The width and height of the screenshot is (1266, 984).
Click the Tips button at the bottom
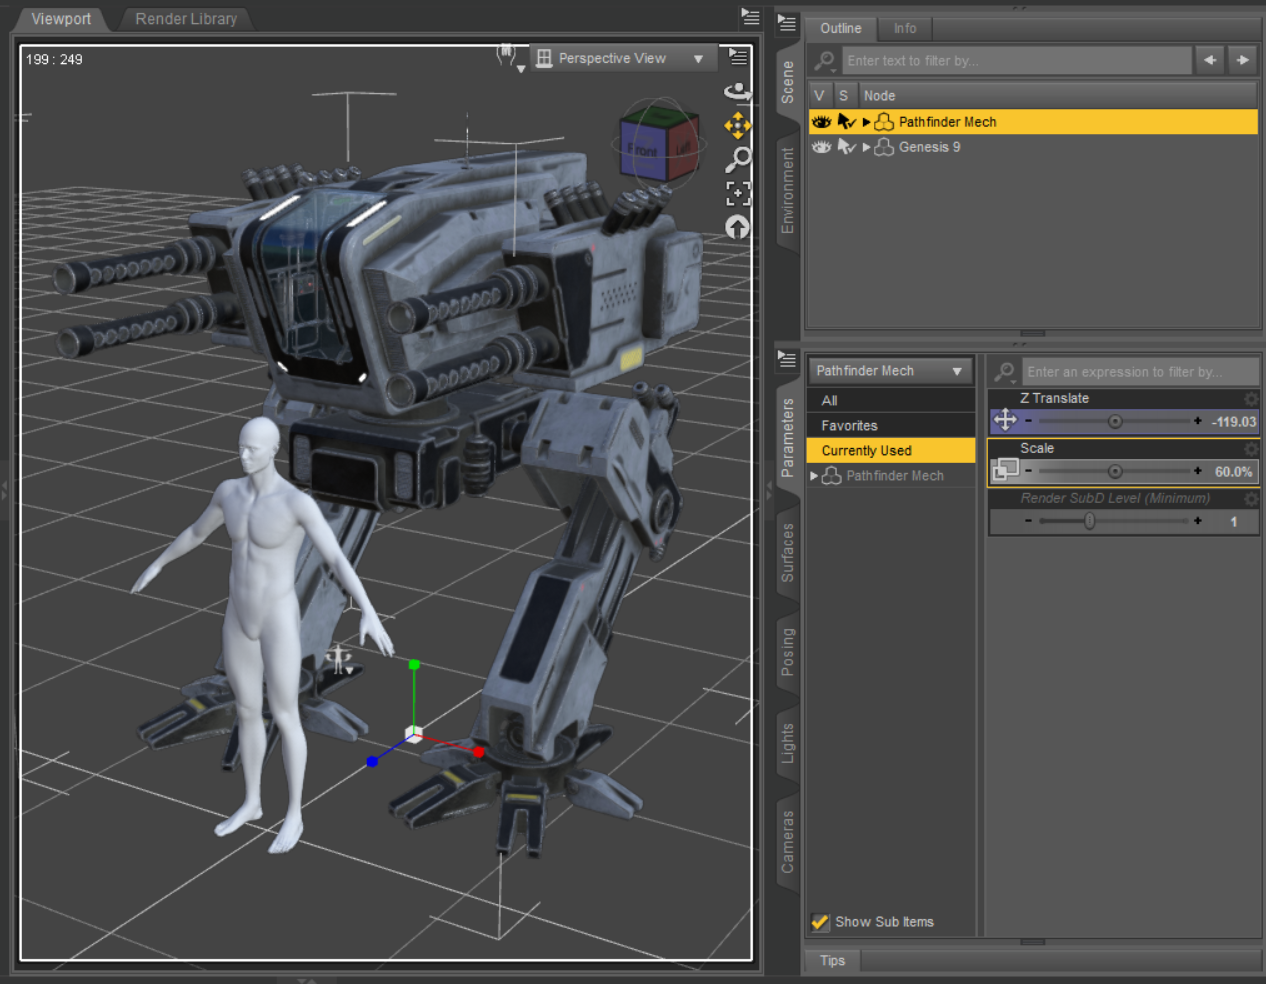point(832,961)
